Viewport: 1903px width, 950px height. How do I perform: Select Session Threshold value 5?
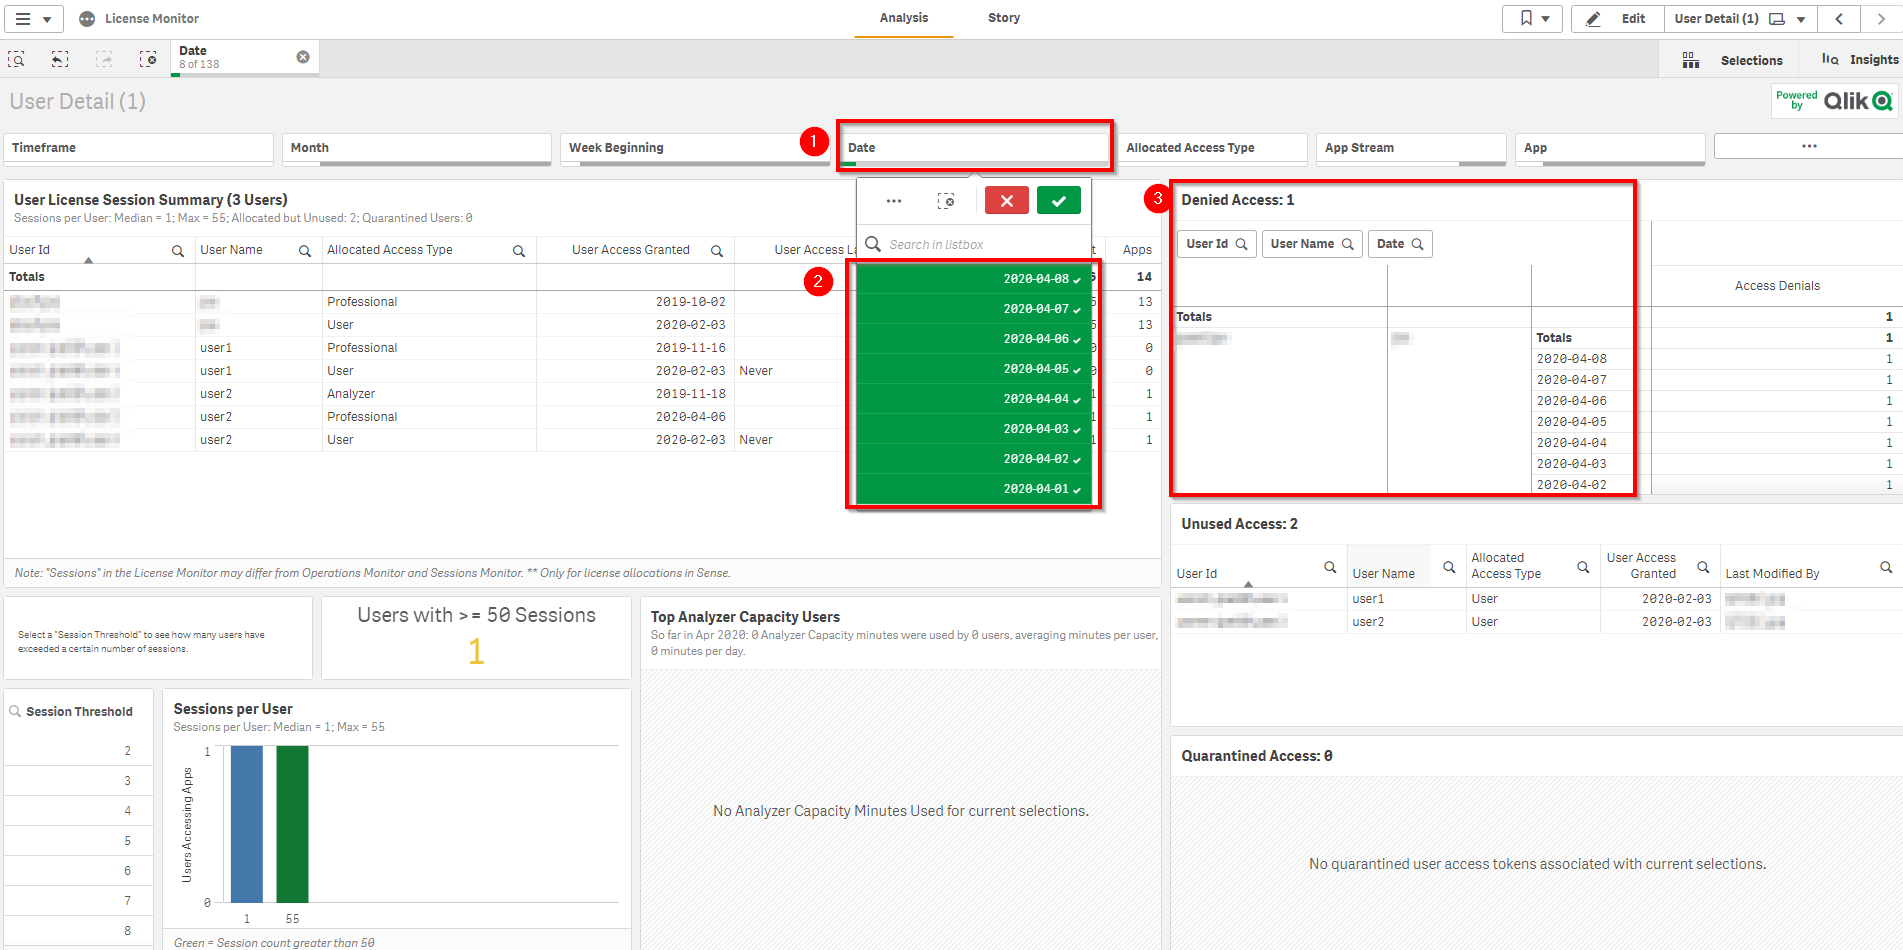78,840
